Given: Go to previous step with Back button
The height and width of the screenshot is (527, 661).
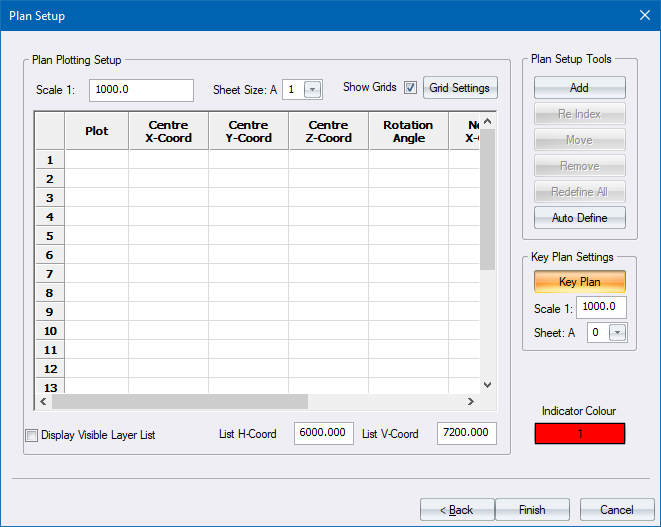Looking at the screenshot, I should [457, 510].
